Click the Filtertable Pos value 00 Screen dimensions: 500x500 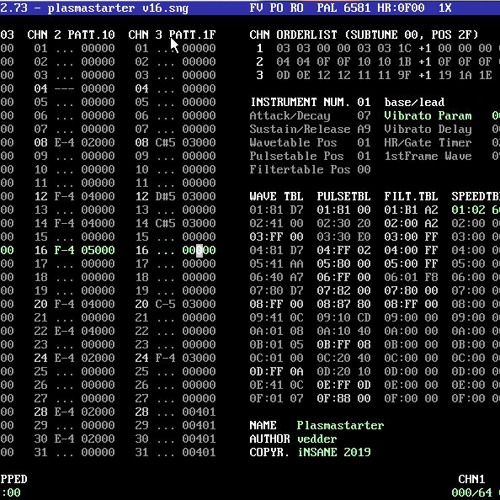pyautogui.click(x=364, y=169)
